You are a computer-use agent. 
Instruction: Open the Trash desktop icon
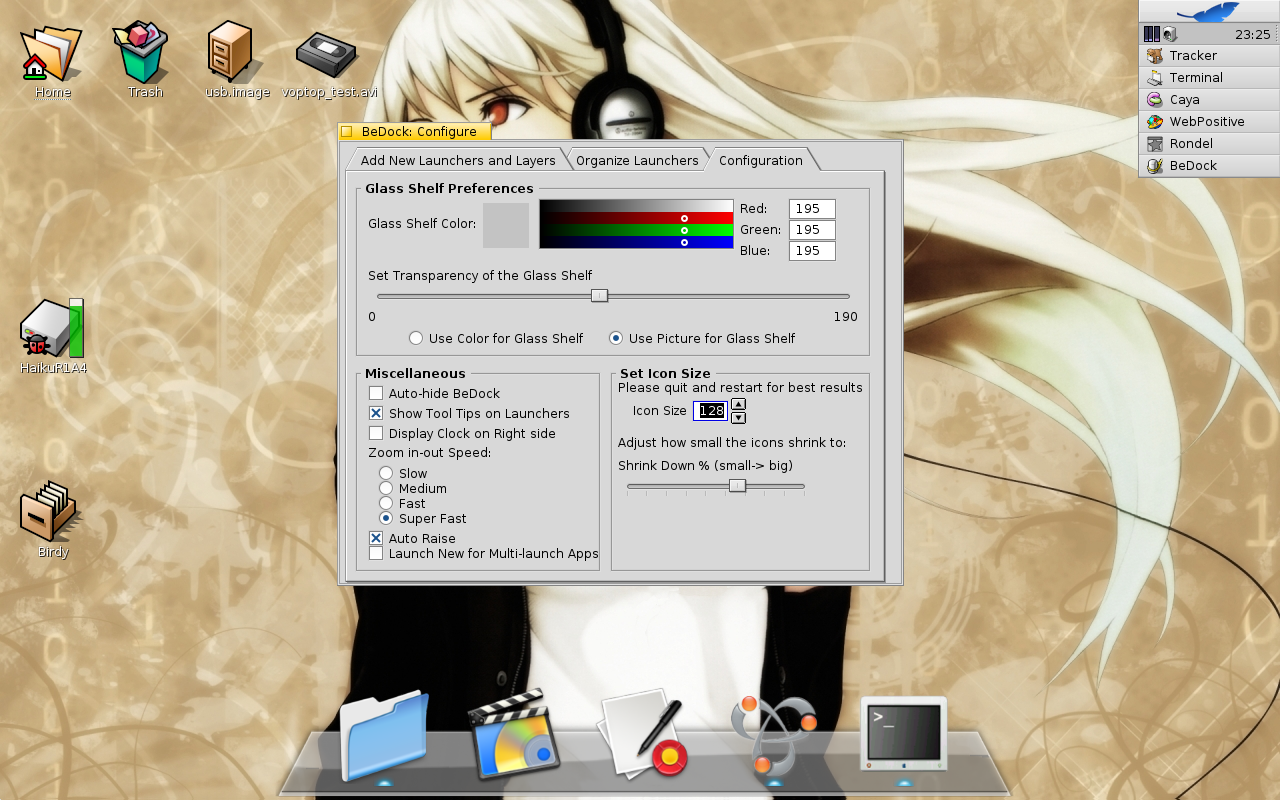[x=145, y=55]
